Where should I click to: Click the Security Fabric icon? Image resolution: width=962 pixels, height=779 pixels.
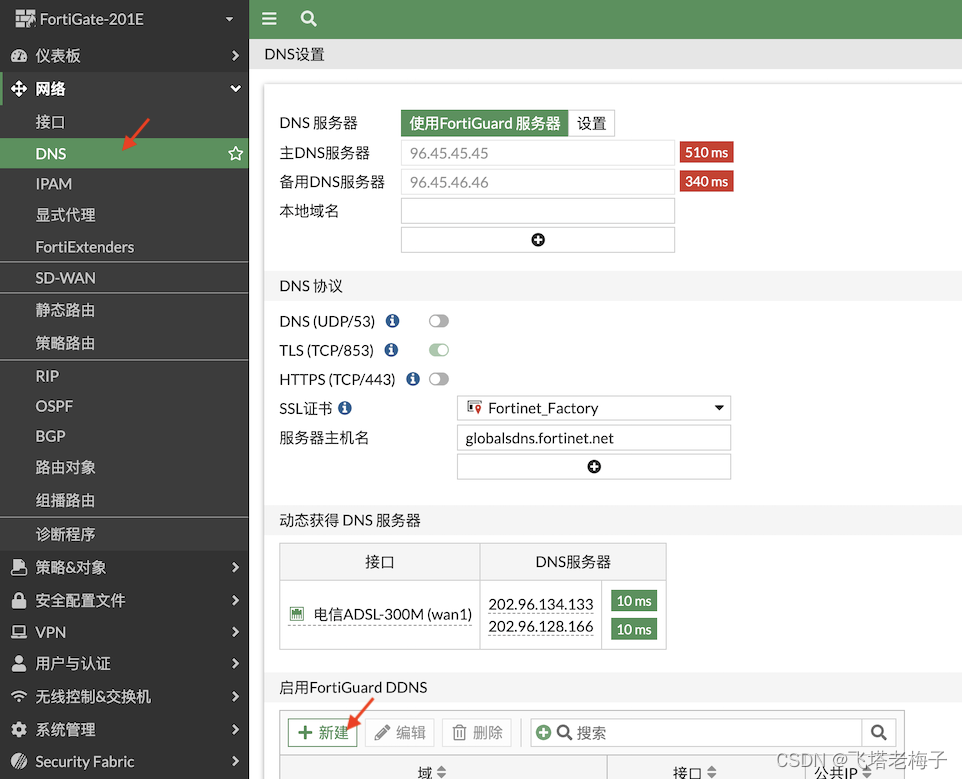coord(19,761)
